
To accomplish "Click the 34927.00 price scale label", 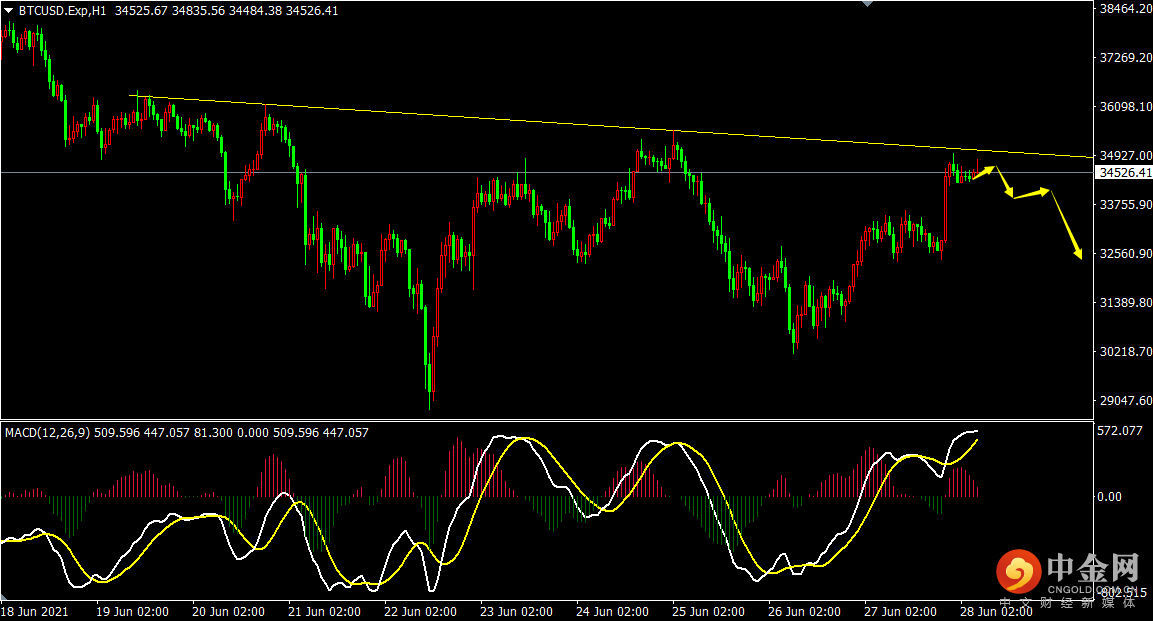I will tap(1125, 156).
